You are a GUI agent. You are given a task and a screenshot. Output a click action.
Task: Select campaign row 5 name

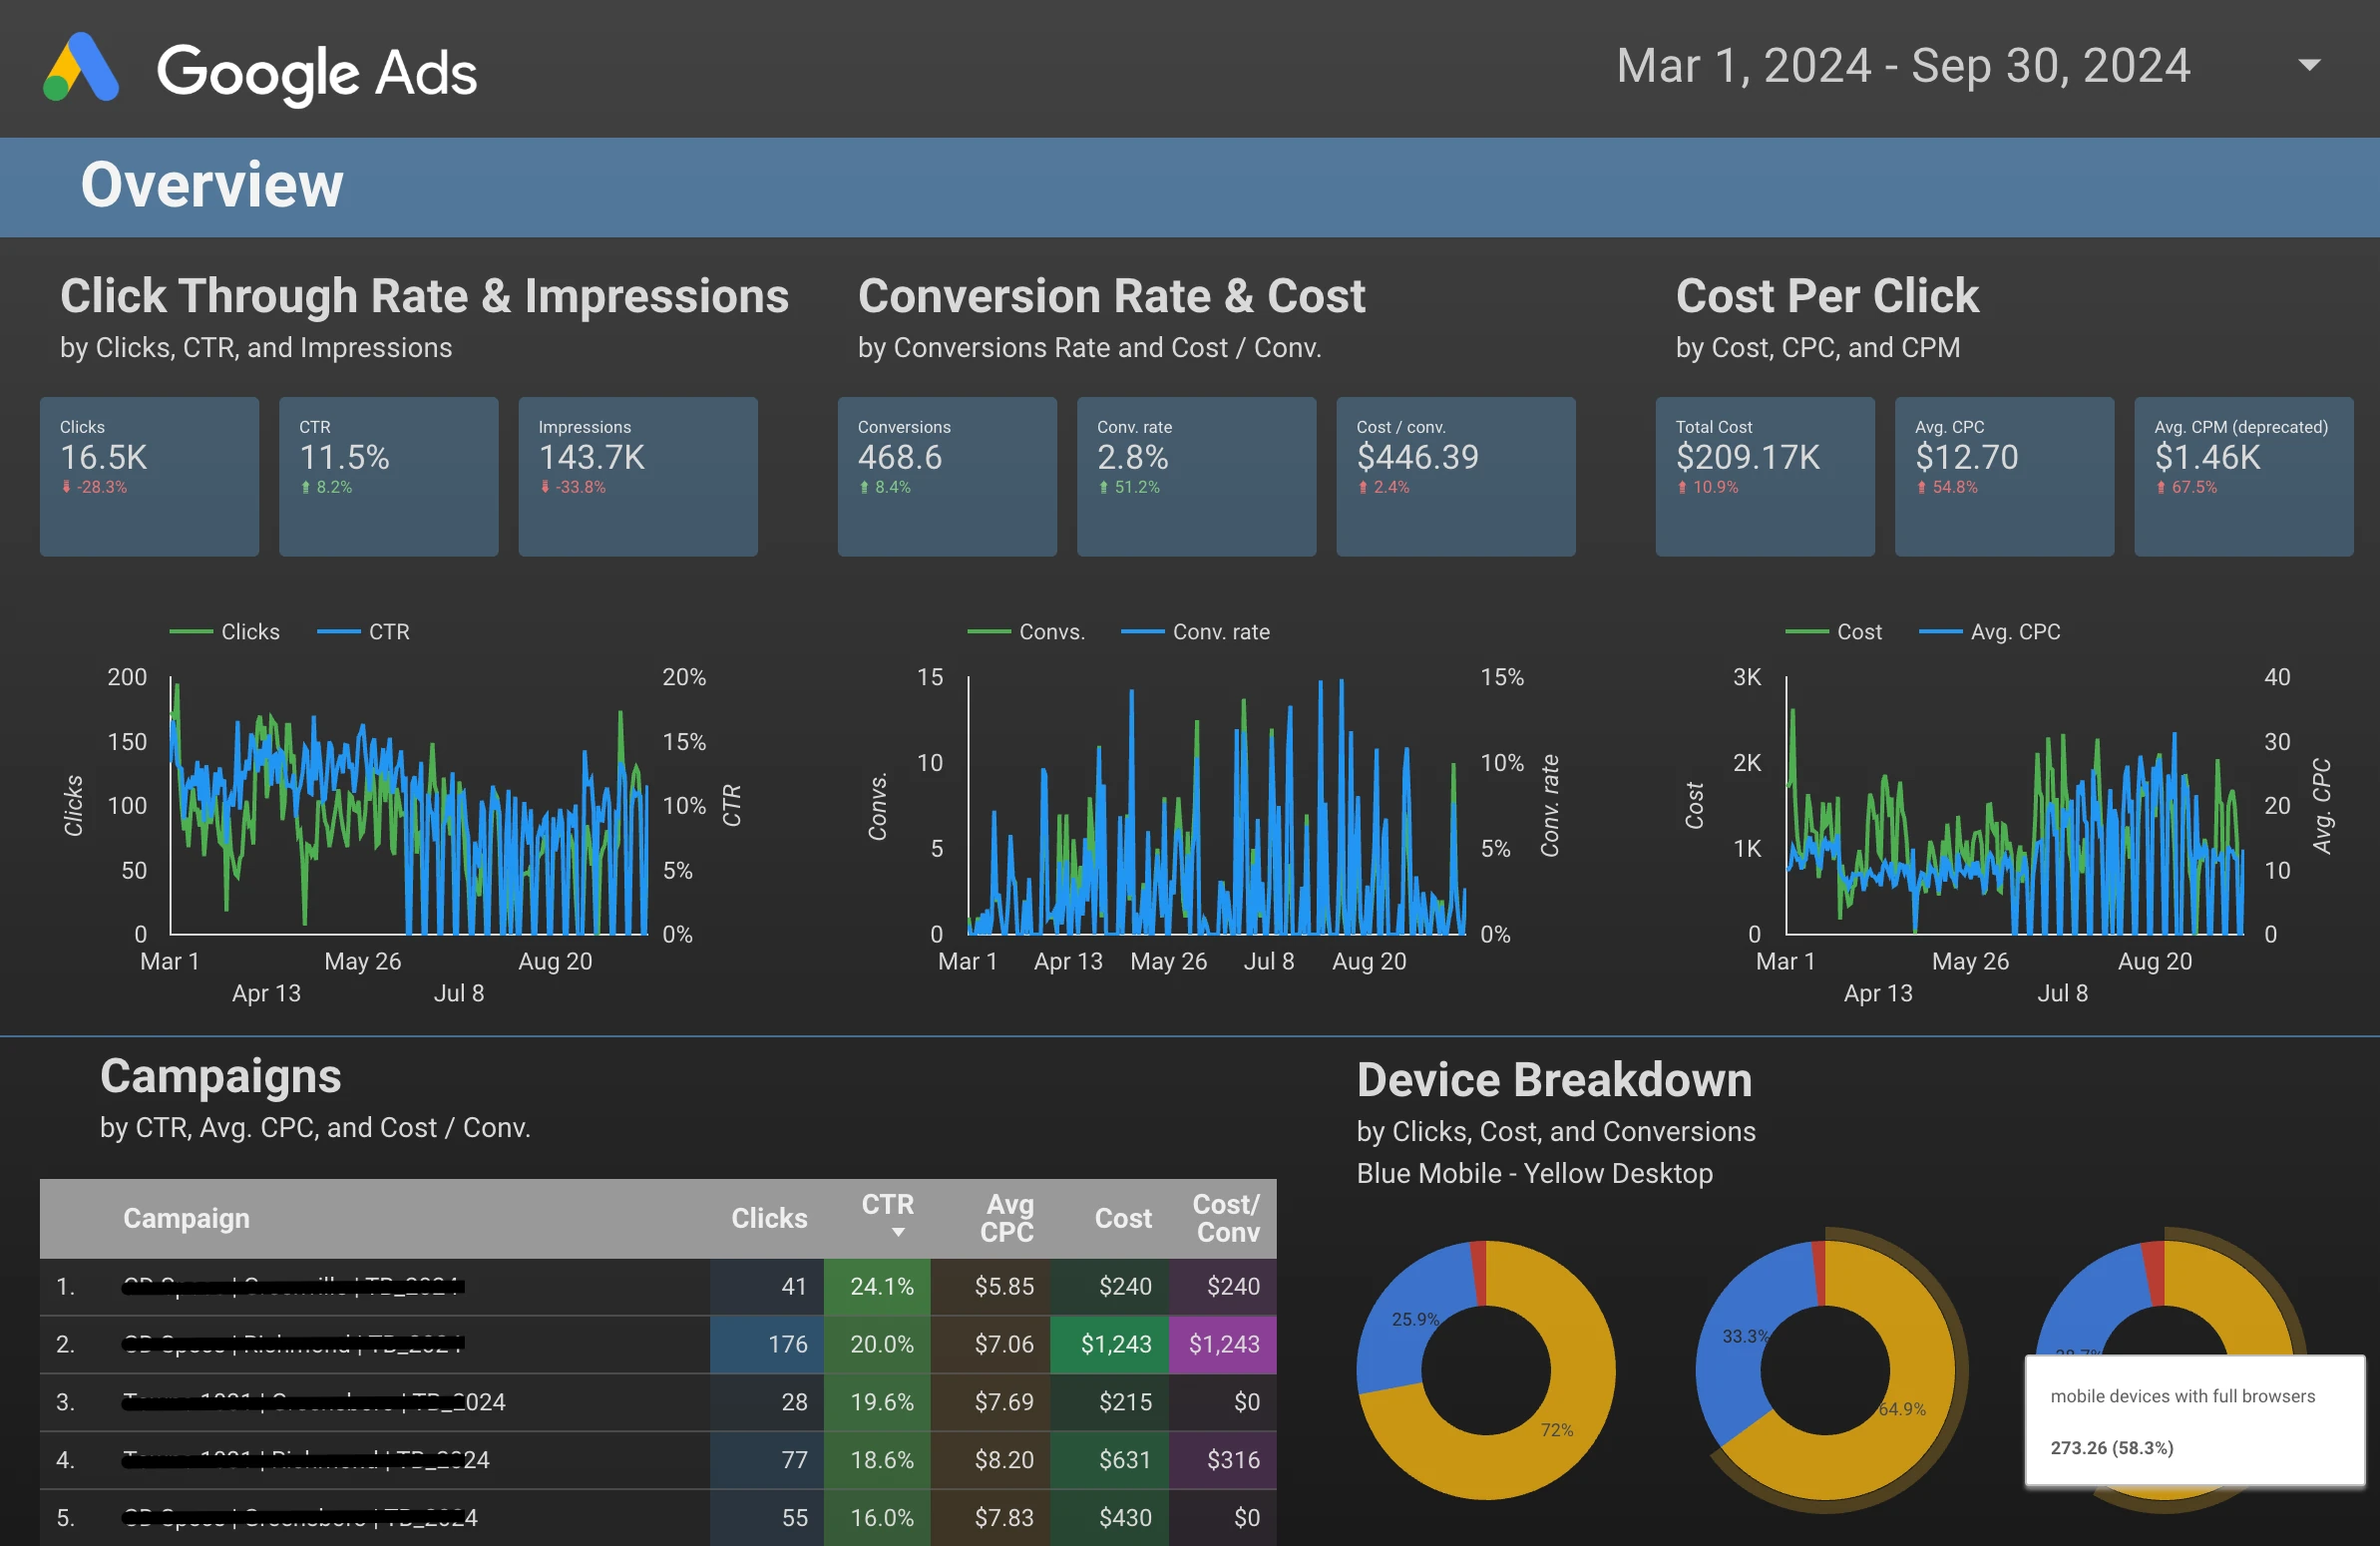(300, 1517)
